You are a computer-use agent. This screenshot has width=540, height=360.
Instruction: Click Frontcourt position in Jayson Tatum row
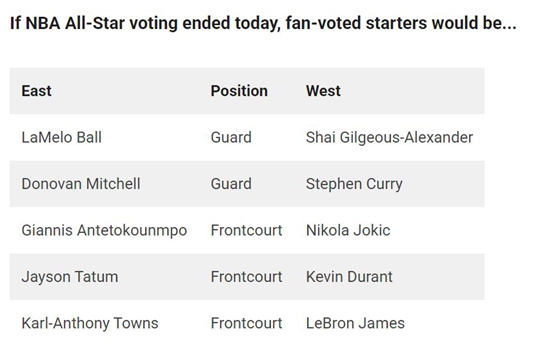(246, 277)
